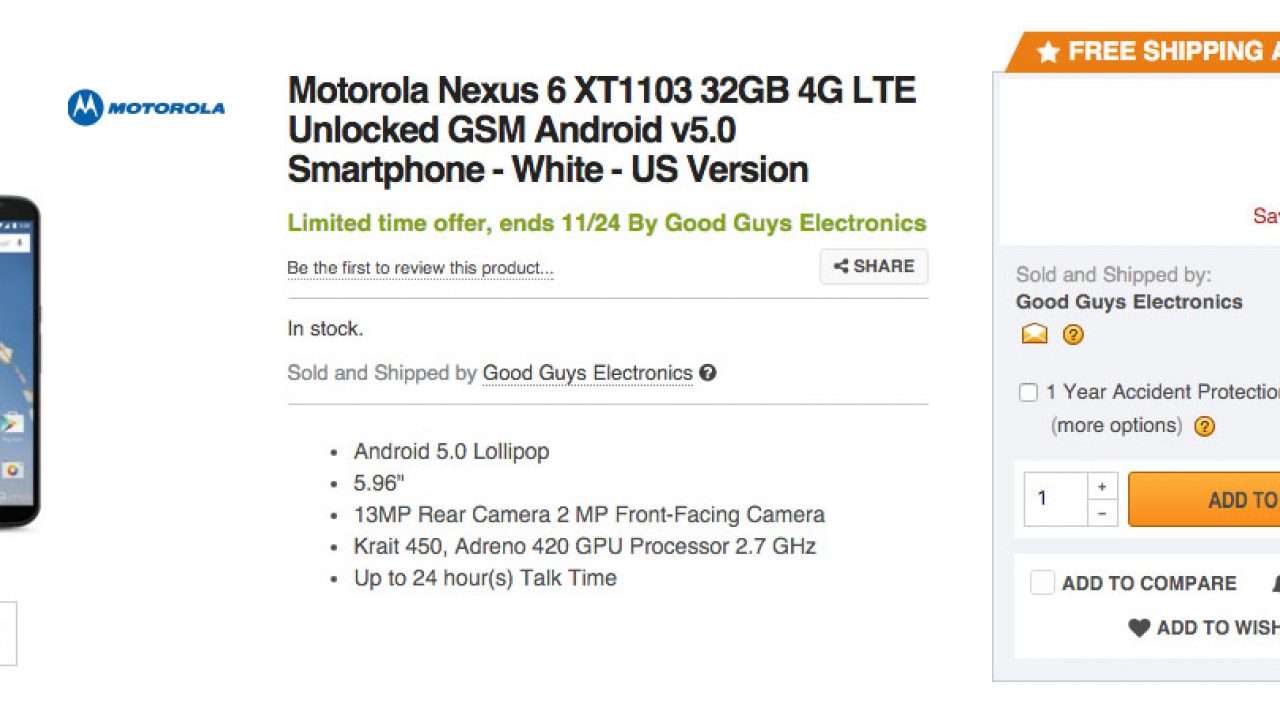Screen dimensions: 1280x720
Task: Click the help icon next to more options
Action: tap(1205, 426)
